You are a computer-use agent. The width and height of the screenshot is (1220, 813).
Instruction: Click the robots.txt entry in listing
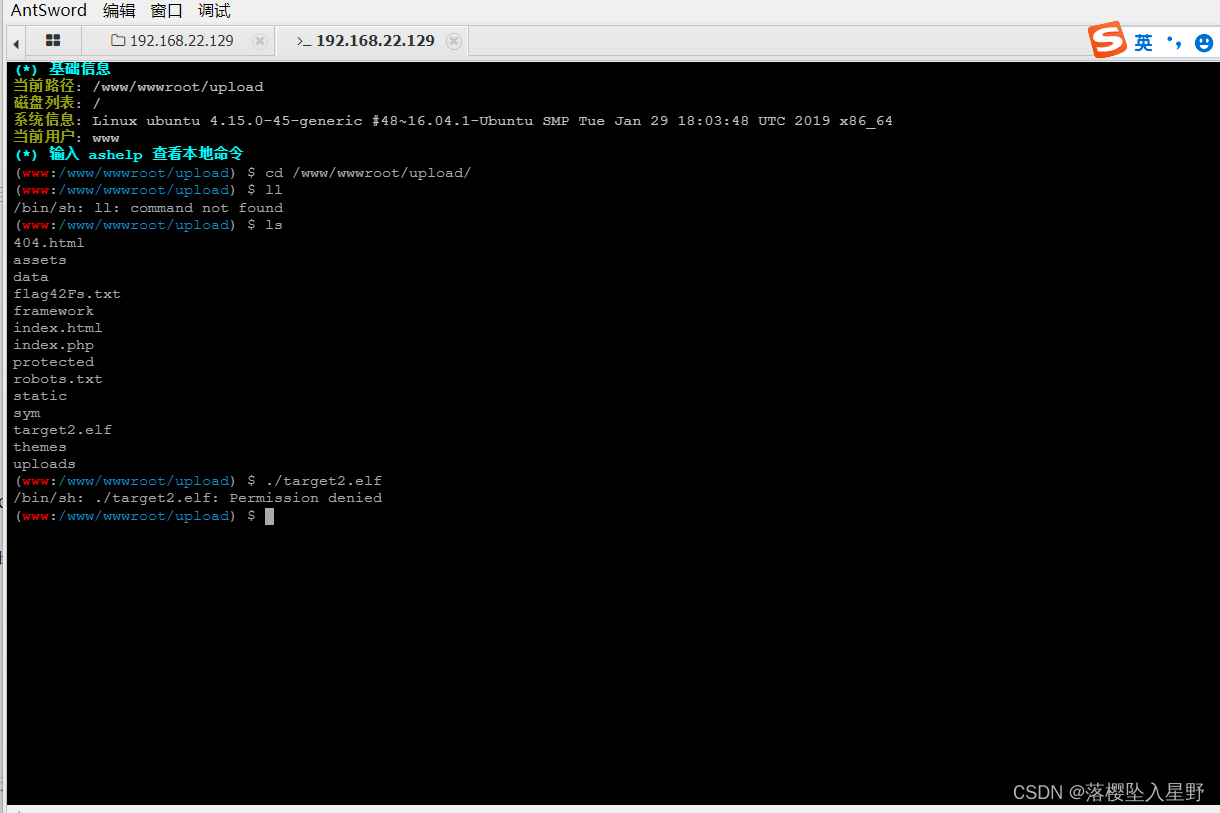58,379
